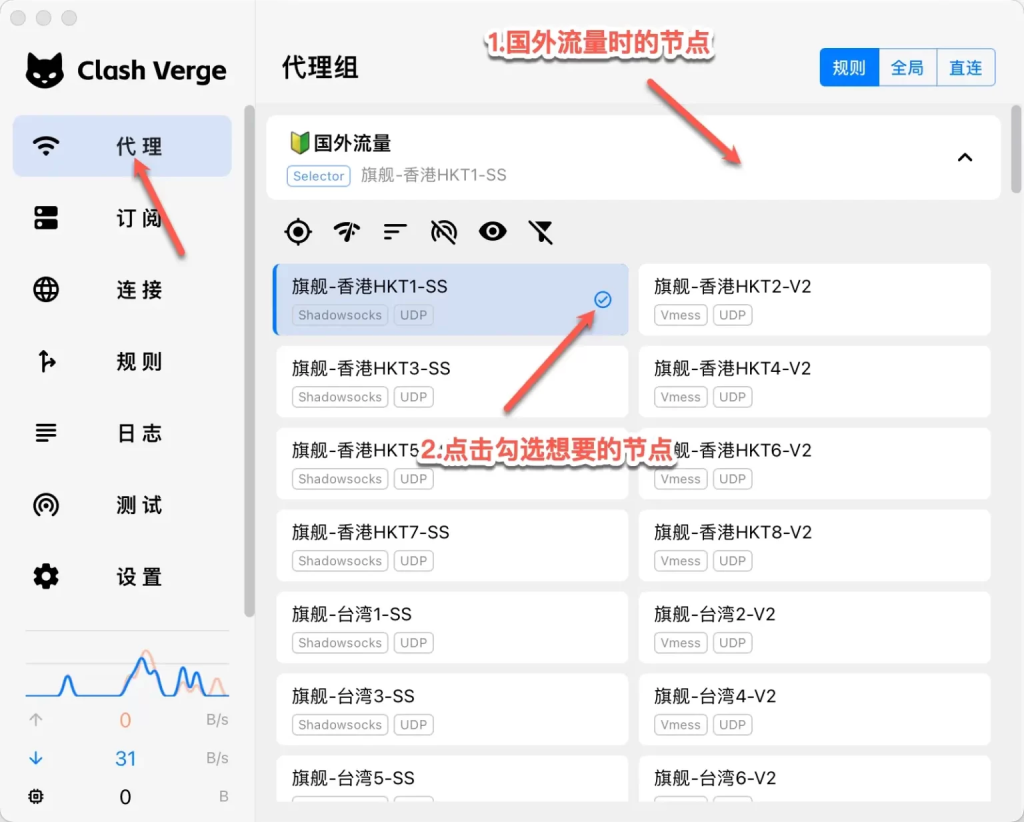1024x822 pixels.
Task: Click the Selector label under 国外流量
Action: coord(318,175)
